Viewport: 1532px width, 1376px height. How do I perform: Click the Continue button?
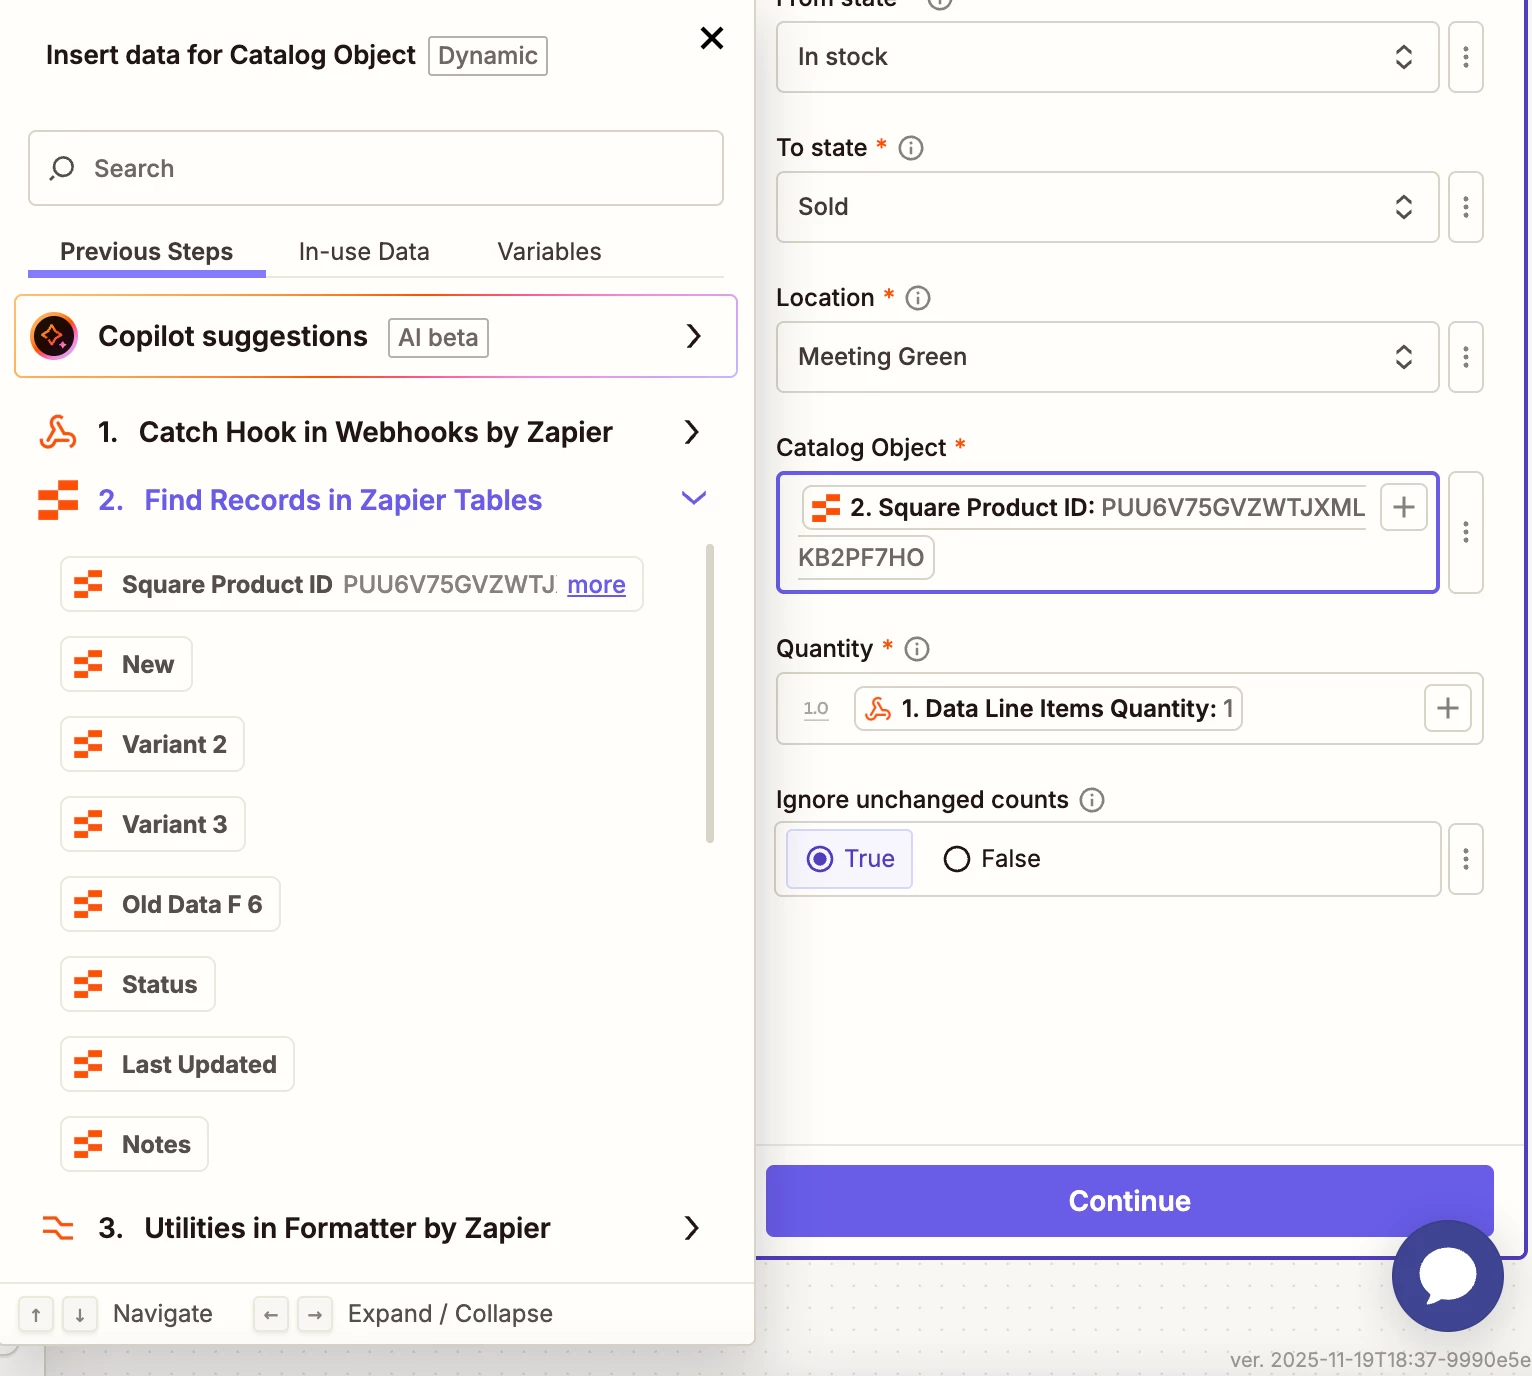(x=1130, y=1201)
